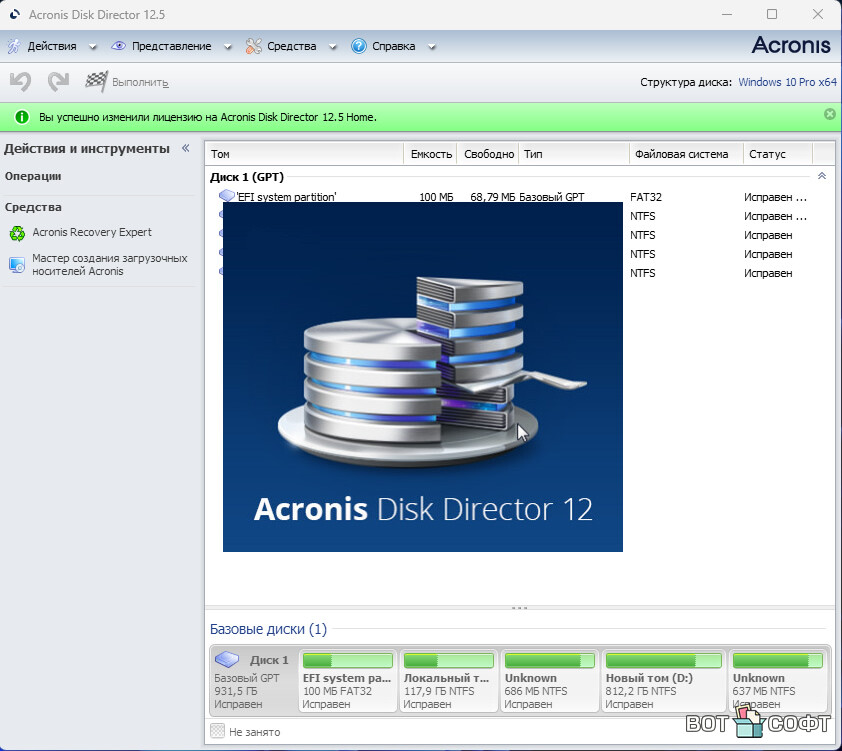Viewport: 842px width, 751px height.
Task: Click the panel splitter handle dots
Action: [519, 608]
